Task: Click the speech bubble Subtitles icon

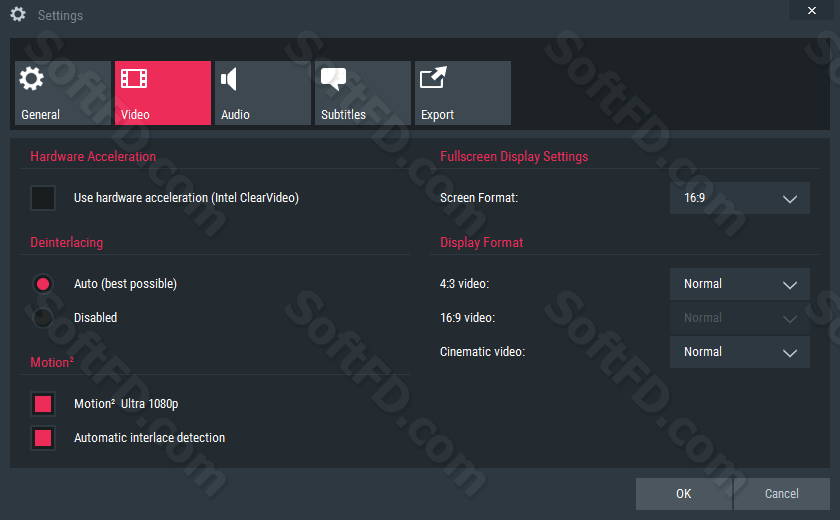Action: pos(333,79)
